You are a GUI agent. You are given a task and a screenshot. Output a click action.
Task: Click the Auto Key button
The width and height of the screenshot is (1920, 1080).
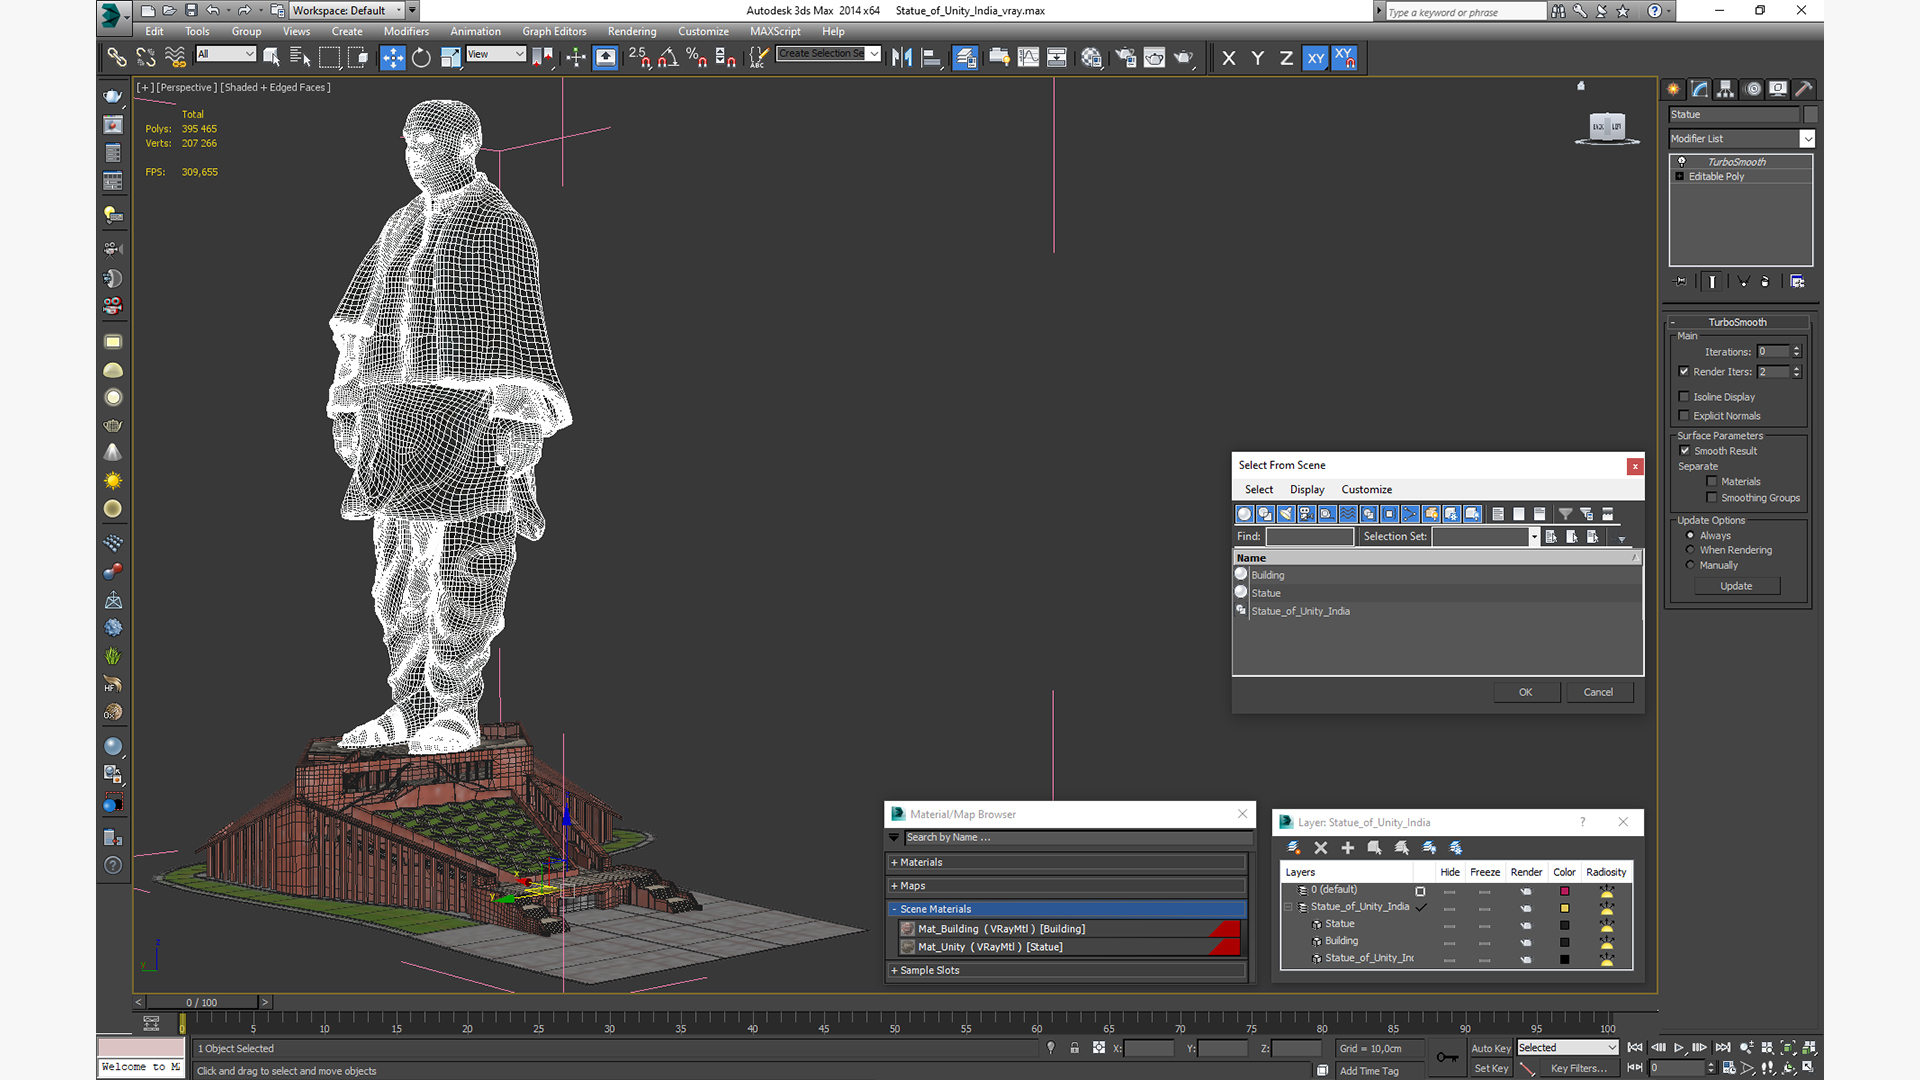(1491, 1048)
